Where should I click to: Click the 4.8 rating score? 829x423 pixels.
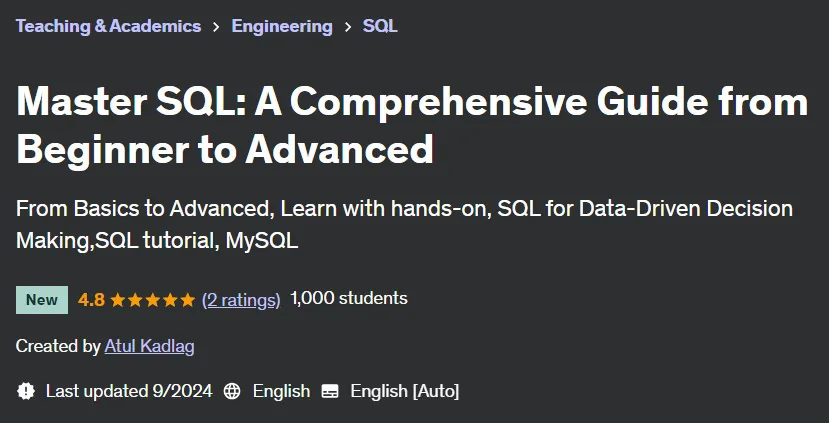tap(91, 300)
